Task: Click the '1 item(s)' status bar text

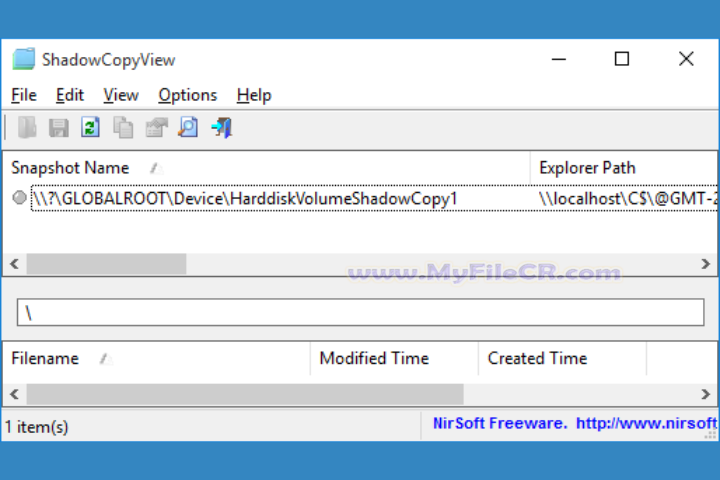Action: coord(37,427)
